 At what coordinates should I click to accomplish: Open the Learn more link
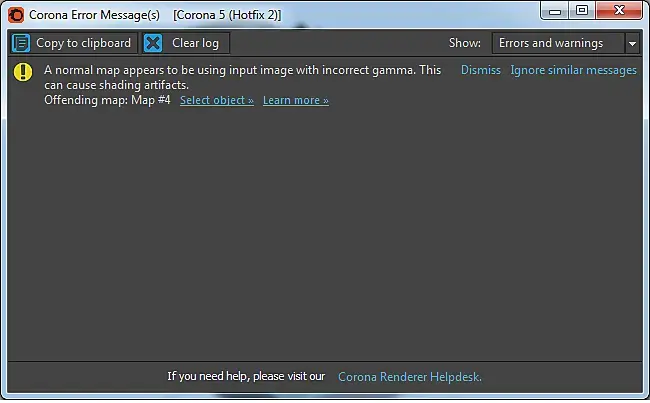[296, 100]
